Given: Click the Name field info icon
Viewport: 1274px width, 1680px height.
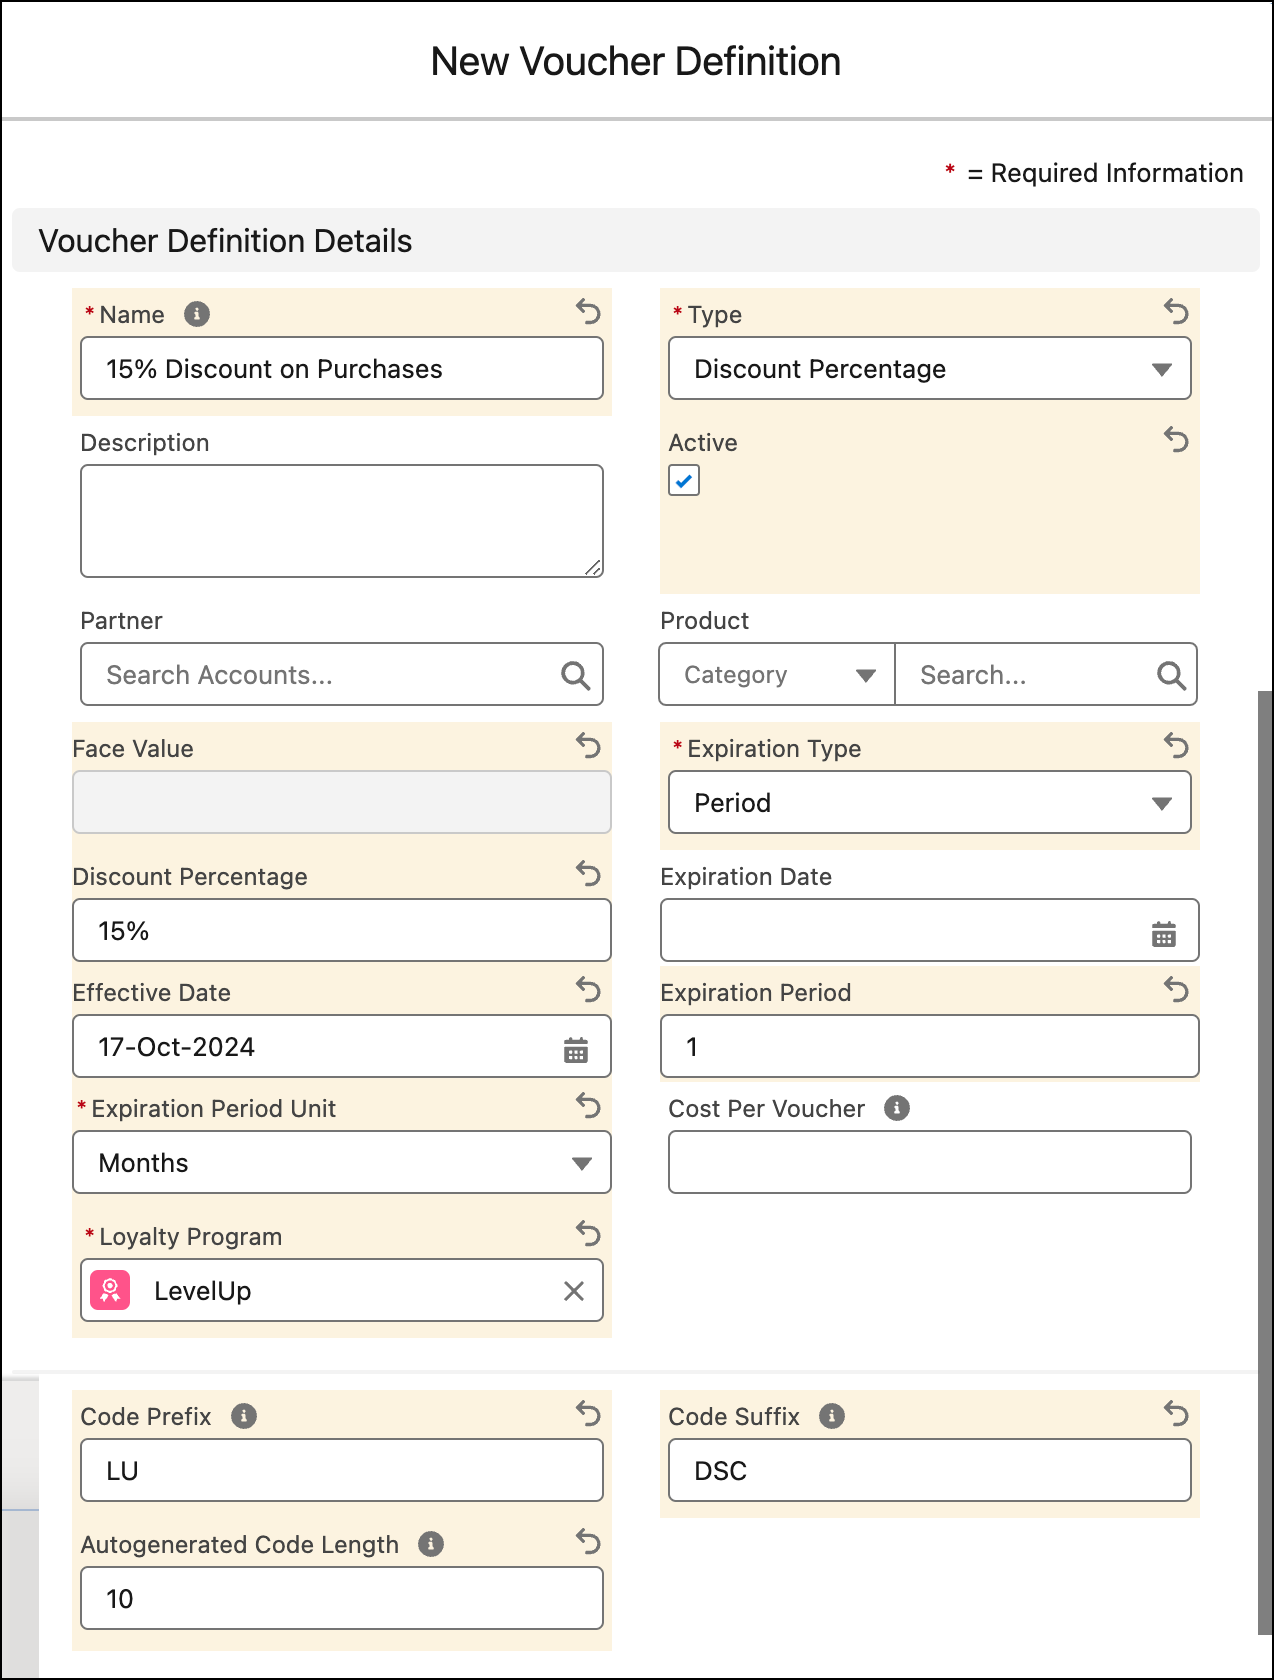Looking at the screenshot, I should tap(197, 314).
